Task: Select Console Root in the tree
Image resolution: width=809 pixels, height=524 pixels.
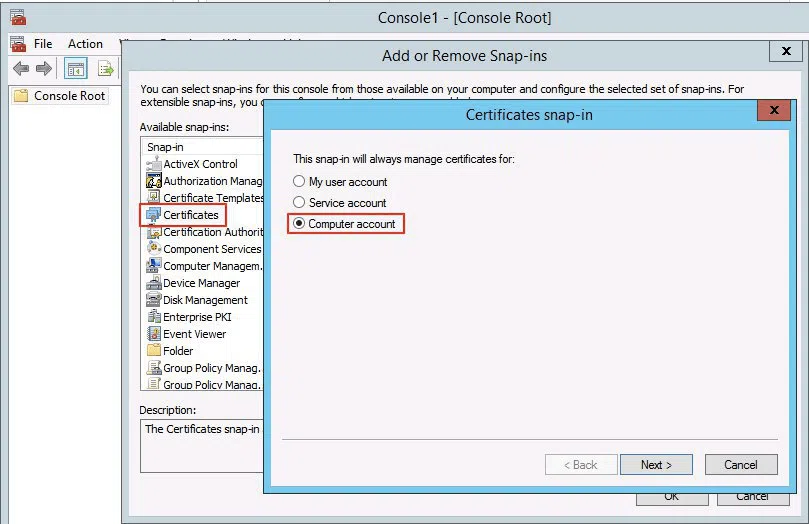Action: click(69, 96)
